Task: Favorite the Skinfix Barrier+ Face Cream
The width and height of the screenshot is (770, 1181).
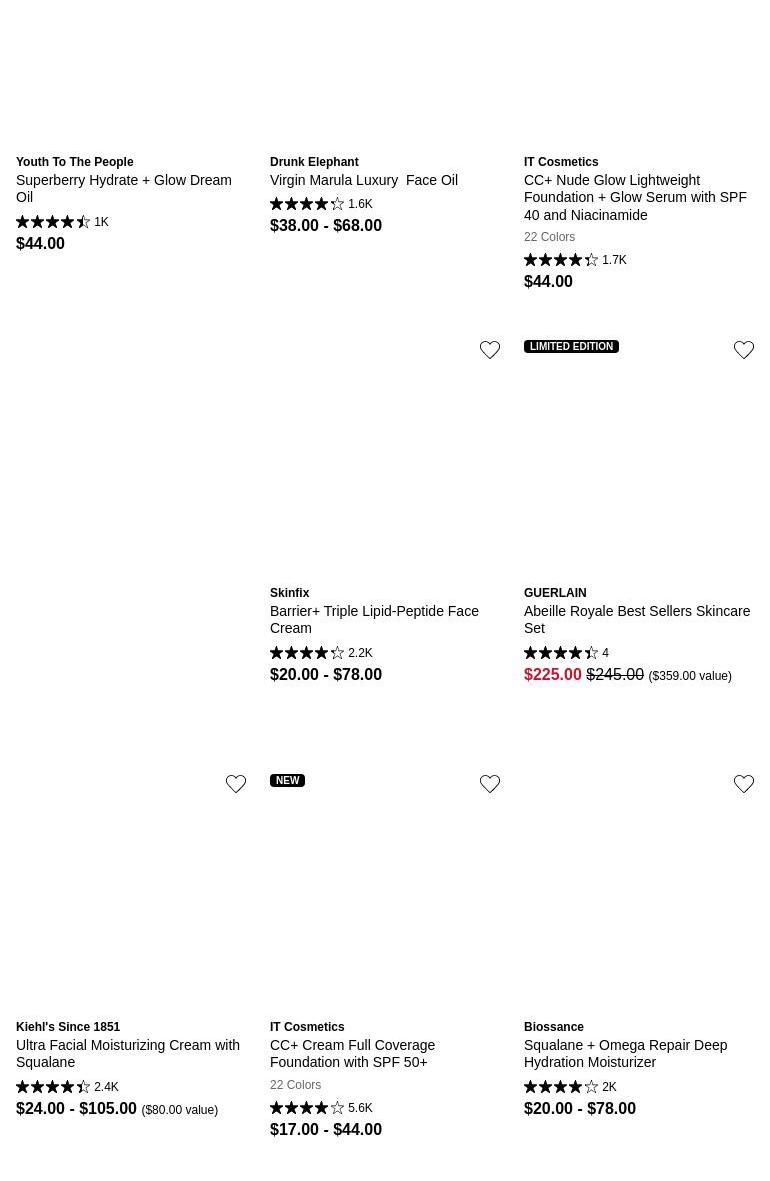Action: pyautogui.click(x=490, y=350)
